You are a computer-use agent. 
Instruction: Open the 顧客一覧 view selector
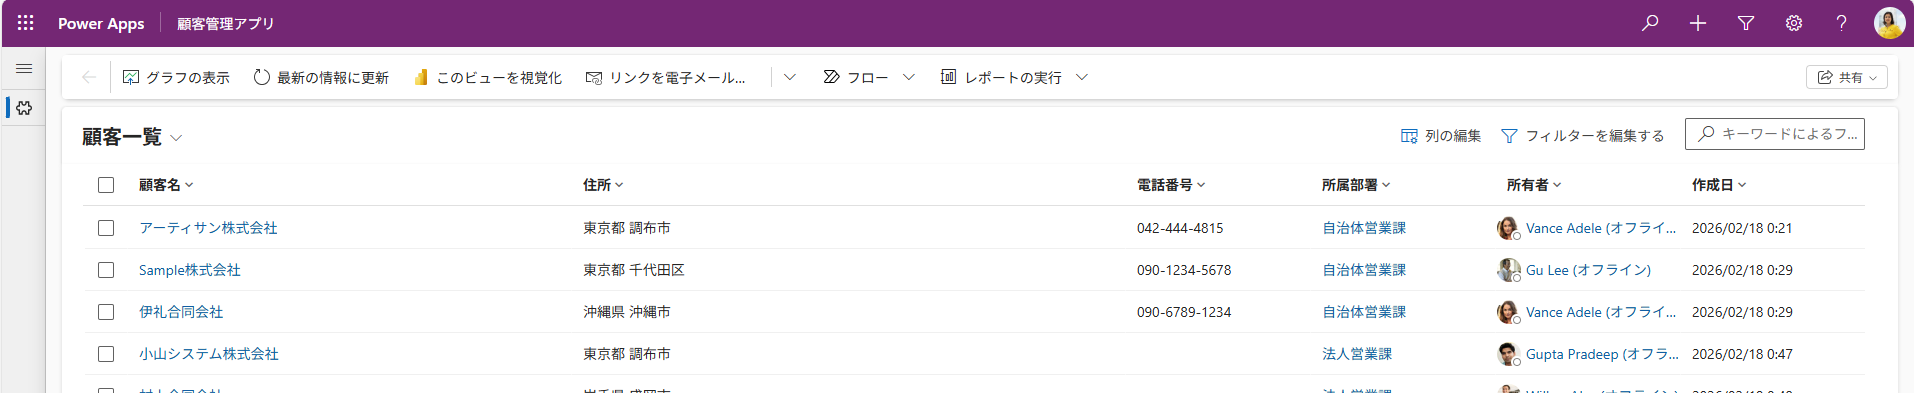(x=132, y=137)
